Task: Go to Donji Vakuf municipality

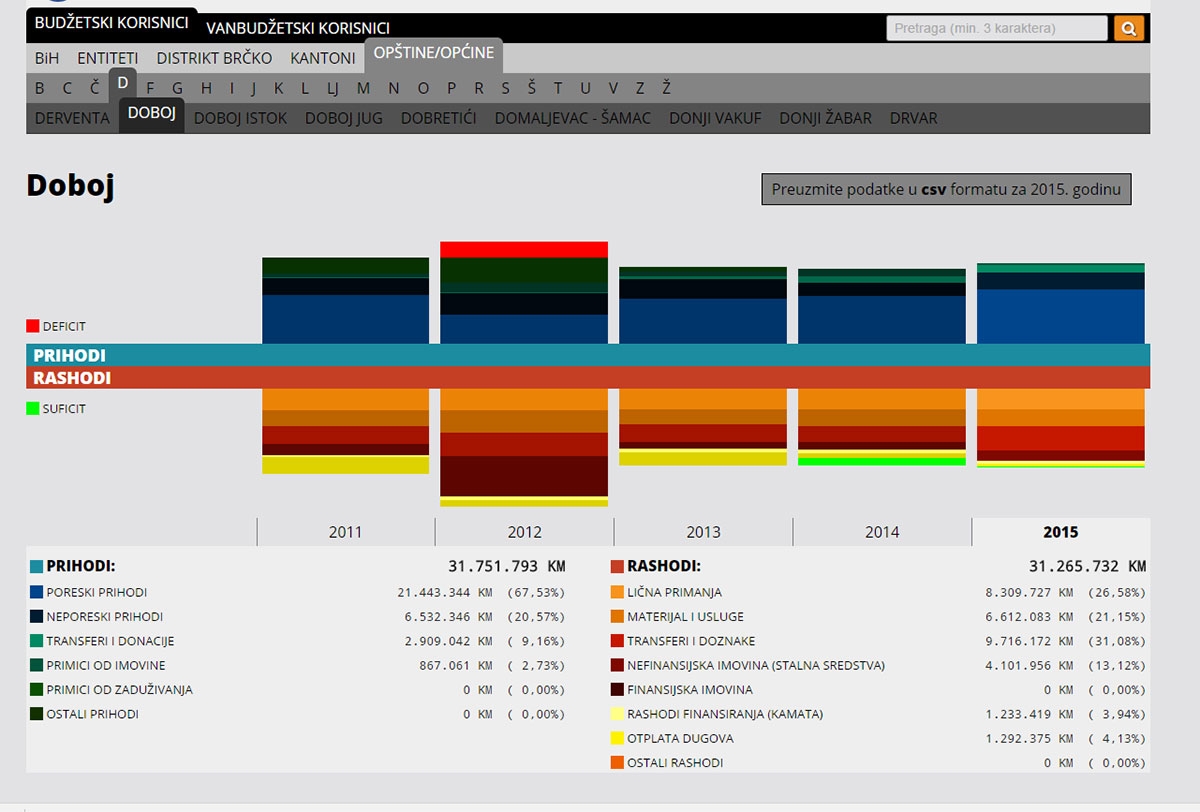Action: [715, 118]
